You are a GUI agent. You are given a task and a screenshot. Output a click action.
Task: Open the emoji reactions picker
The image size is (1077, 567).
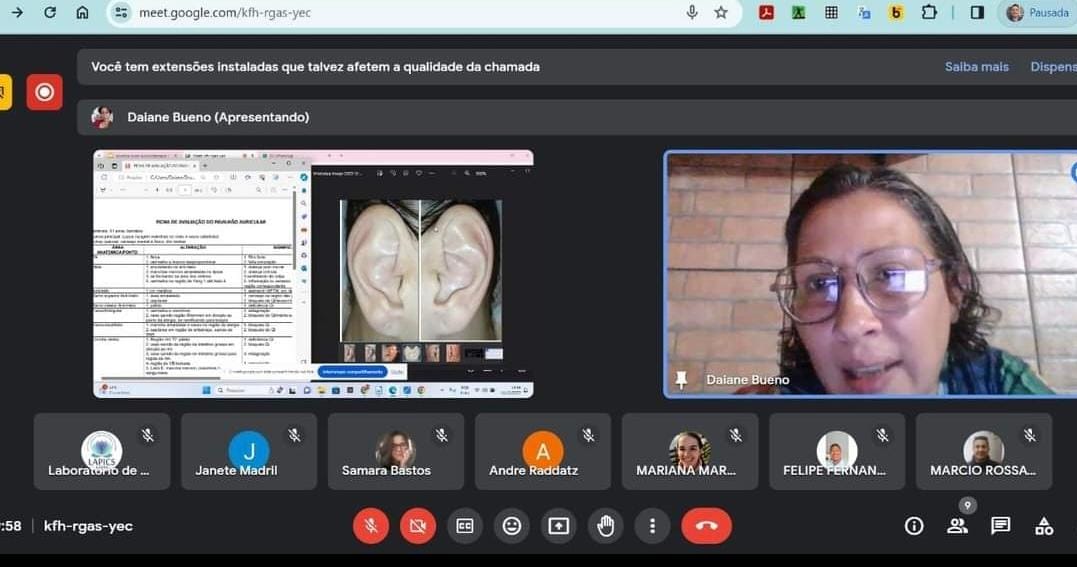click(x=511, y=526)
